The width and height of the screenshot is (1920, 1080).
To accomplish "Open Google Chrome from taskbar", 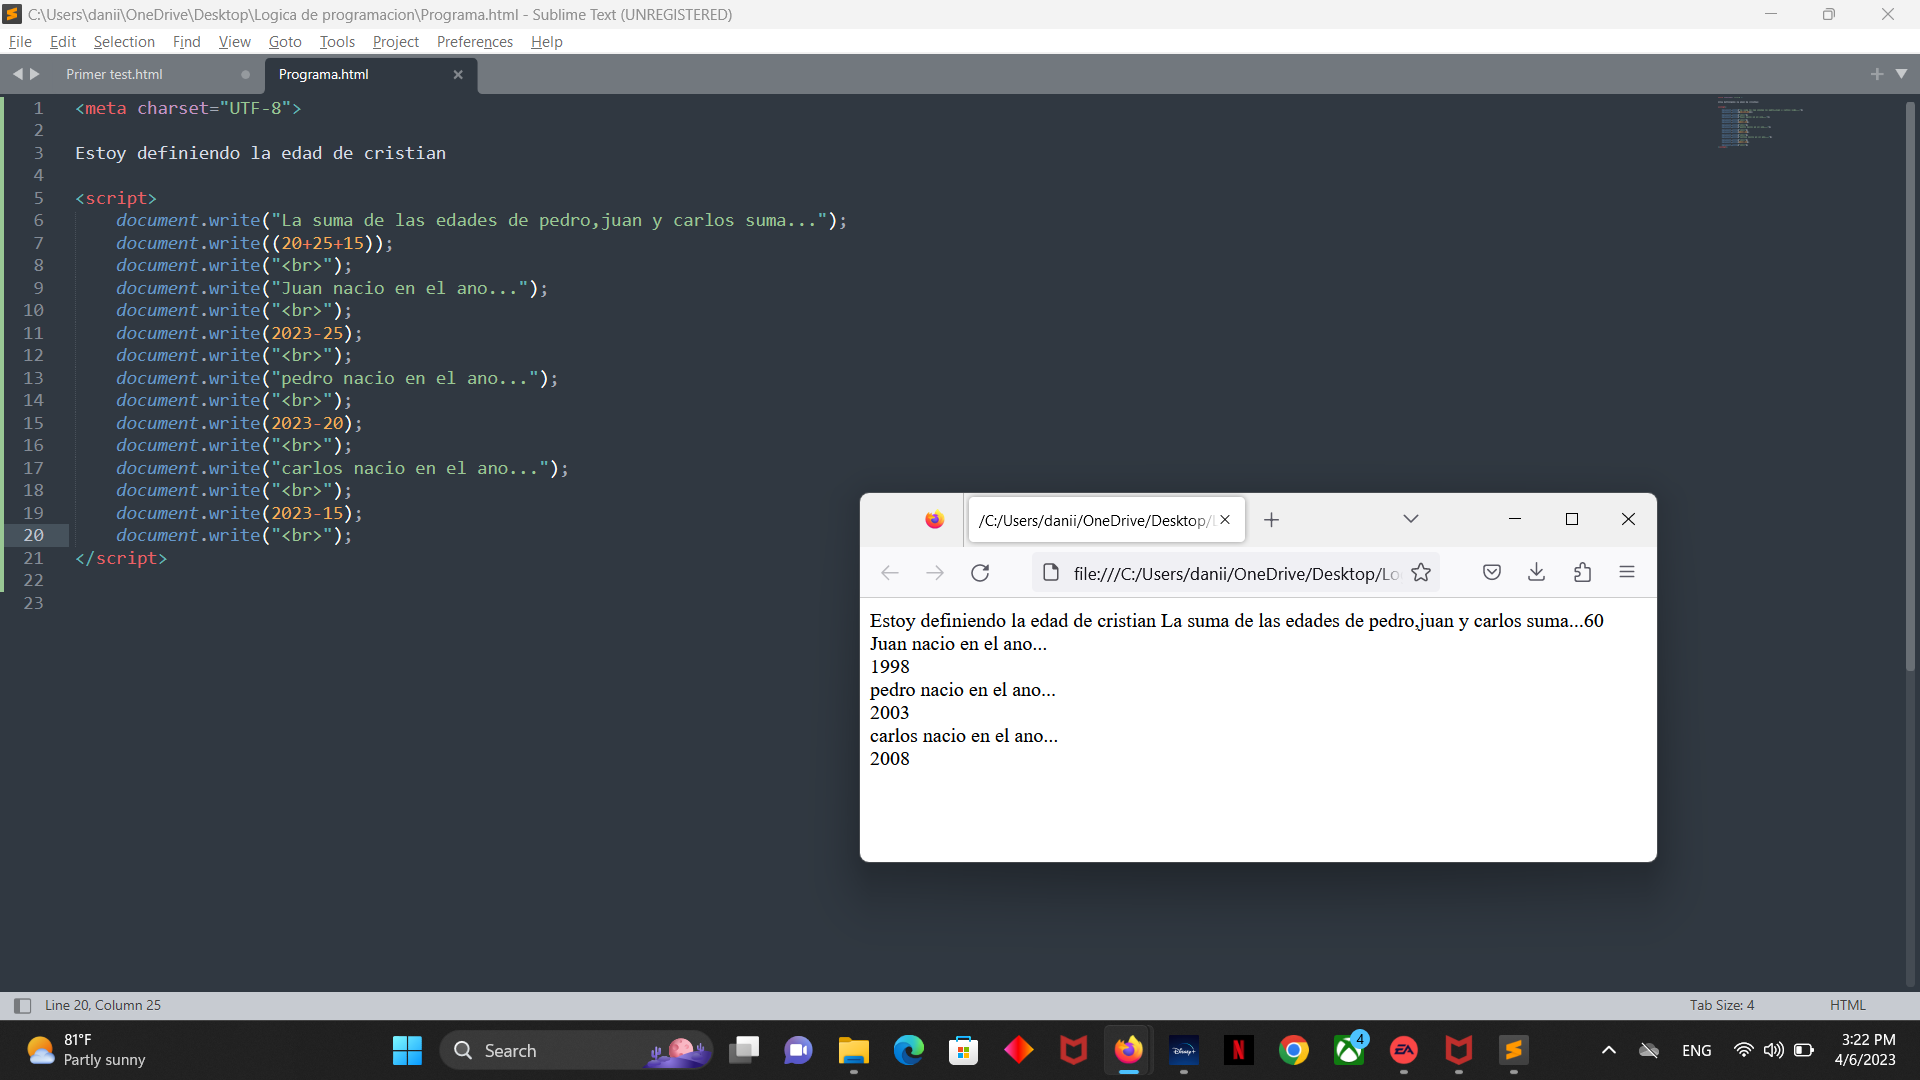I will [1294, 1051].
